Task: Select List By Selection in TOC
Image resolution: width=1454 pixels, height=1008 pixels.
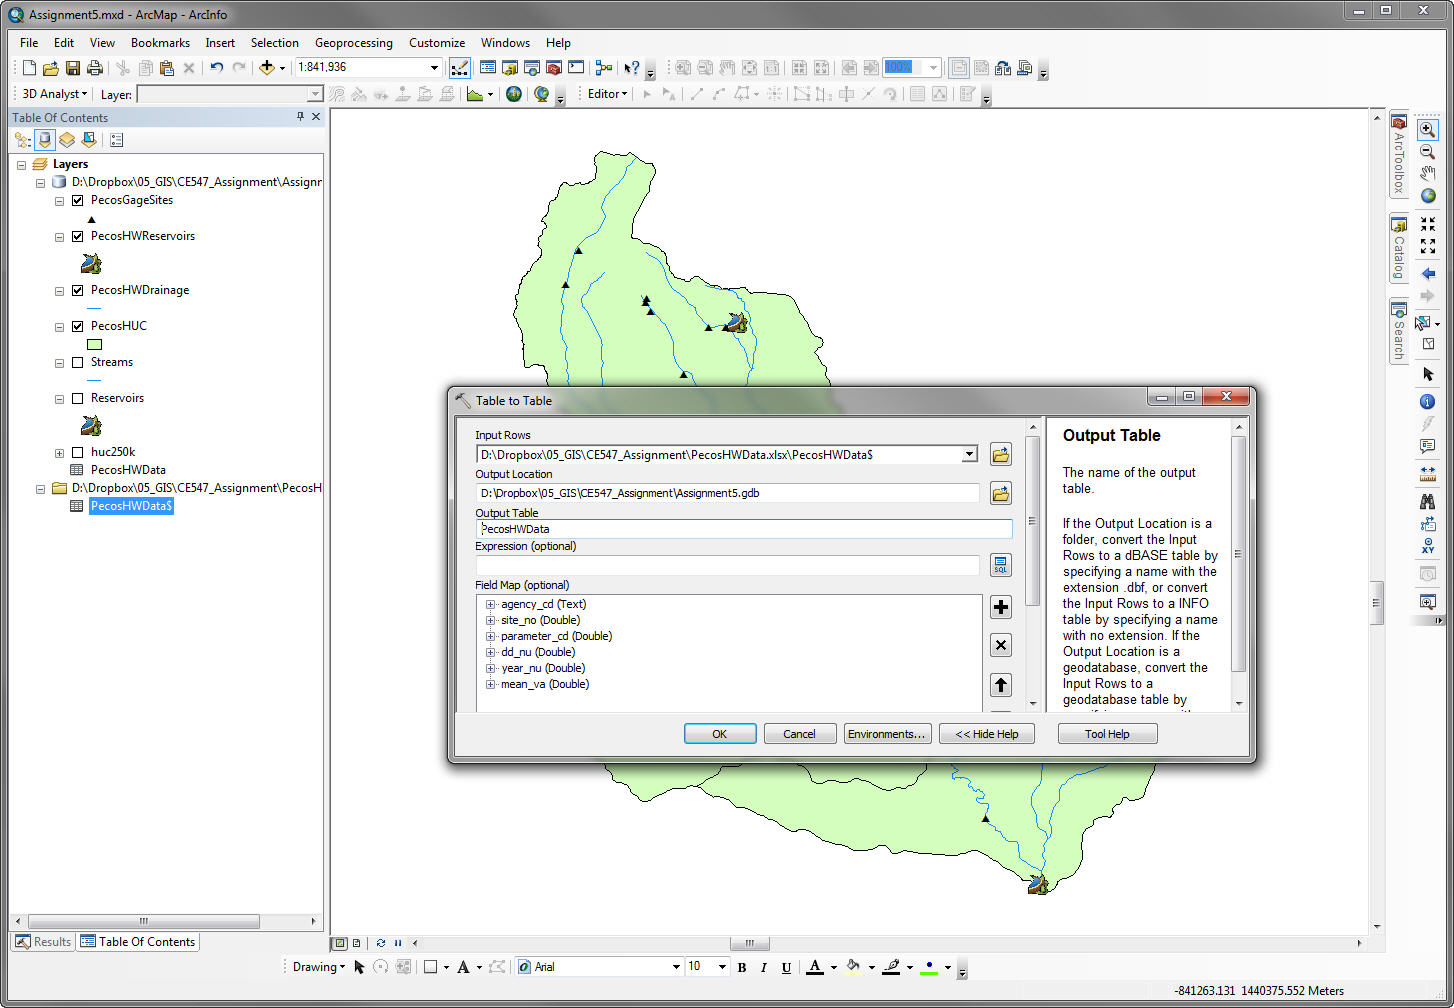Action: [x=89, y=140]
